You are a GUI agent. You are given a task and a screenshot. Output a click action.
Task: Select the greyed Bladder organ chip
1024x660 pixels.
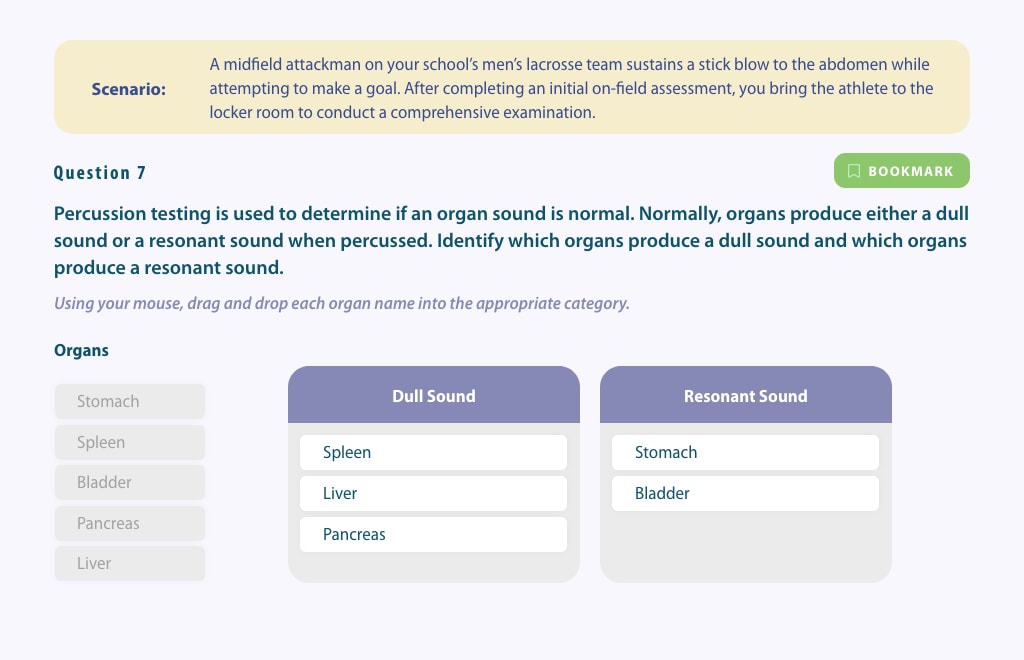(130, 482)
